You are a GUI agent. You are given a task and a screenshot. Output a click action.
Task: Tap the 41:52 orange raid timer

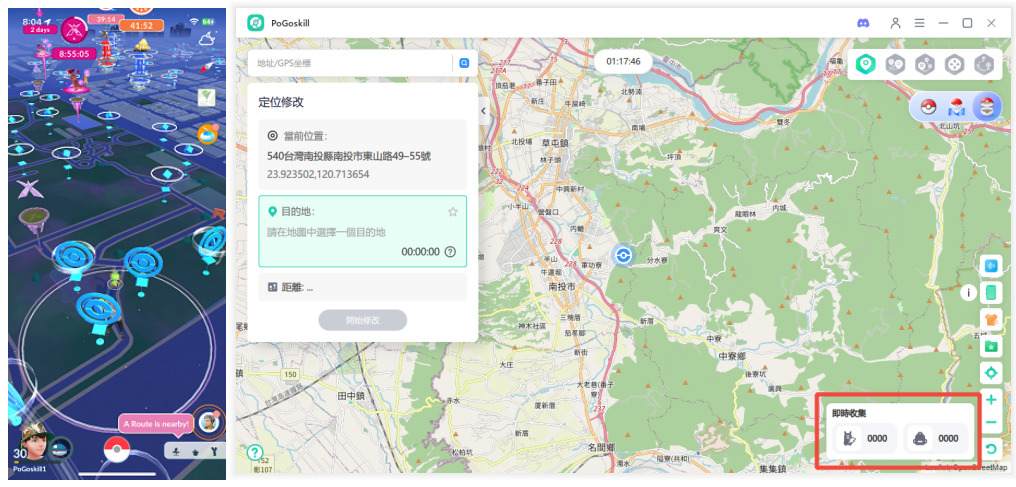click(141, 26)
